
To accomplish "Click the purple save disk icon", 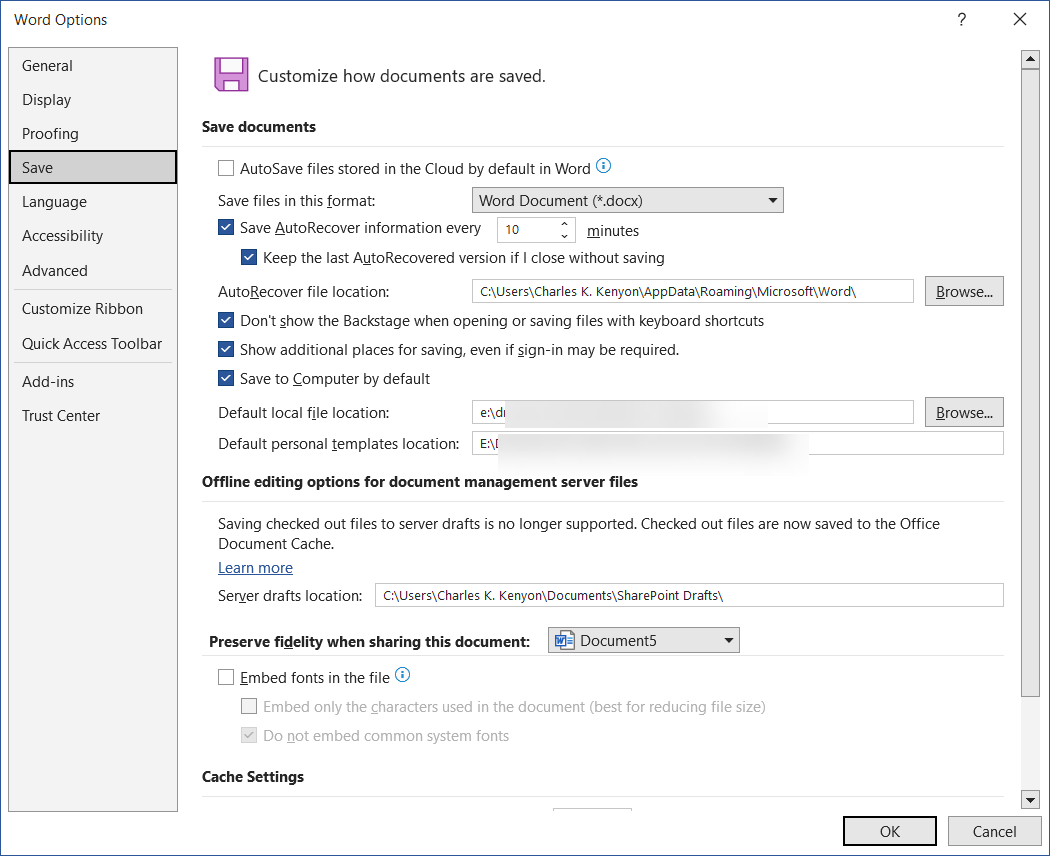I will [229, 74].
